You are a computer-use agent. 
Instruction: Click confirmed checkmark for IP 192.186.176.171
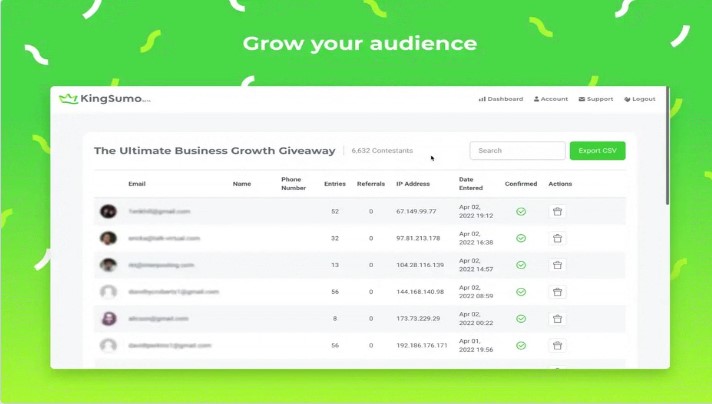(x=521, y=345)
